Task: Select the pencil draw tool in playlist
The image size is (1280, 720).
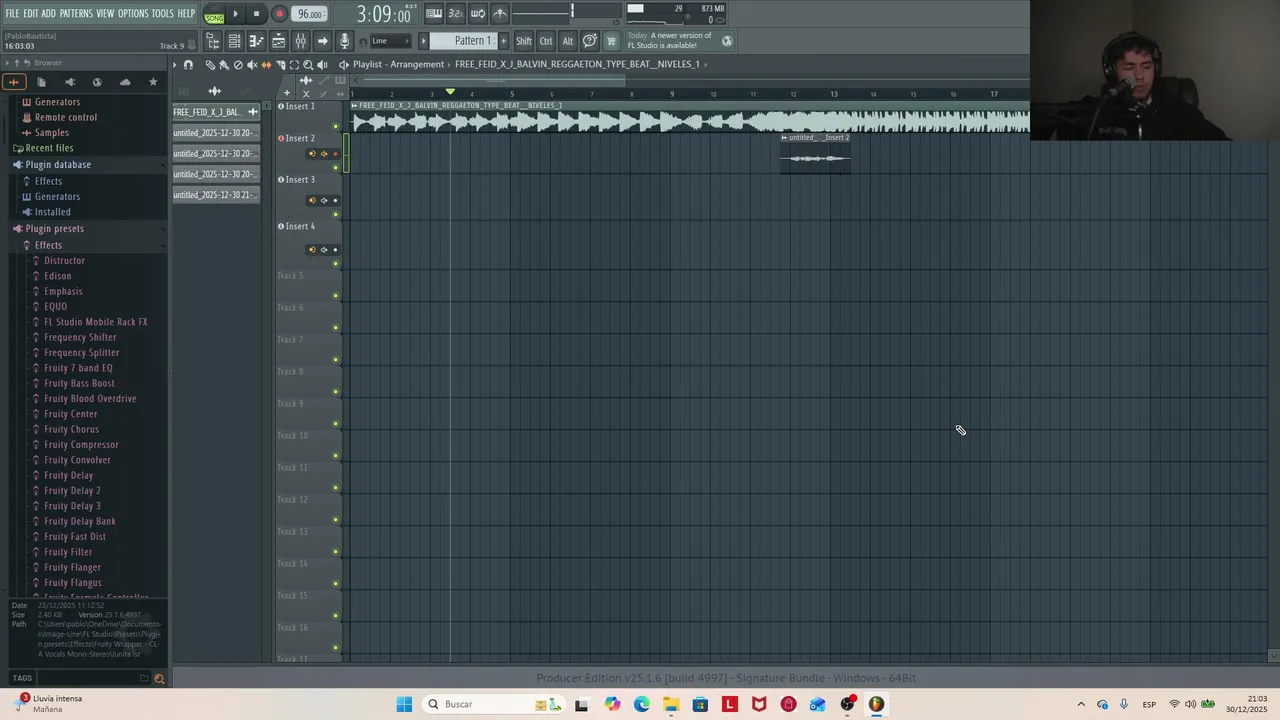Action: (x=210, y=65)
